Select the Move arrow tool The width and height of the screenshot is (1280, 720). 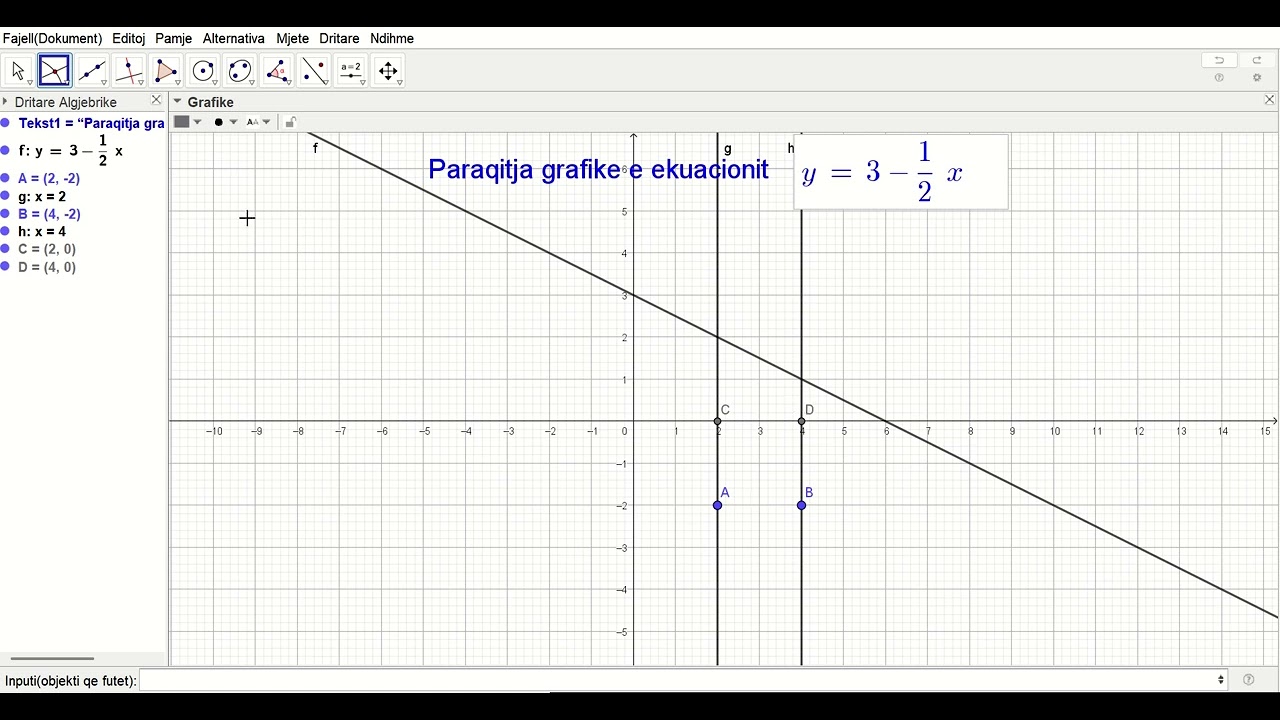[x=17, y=70]
